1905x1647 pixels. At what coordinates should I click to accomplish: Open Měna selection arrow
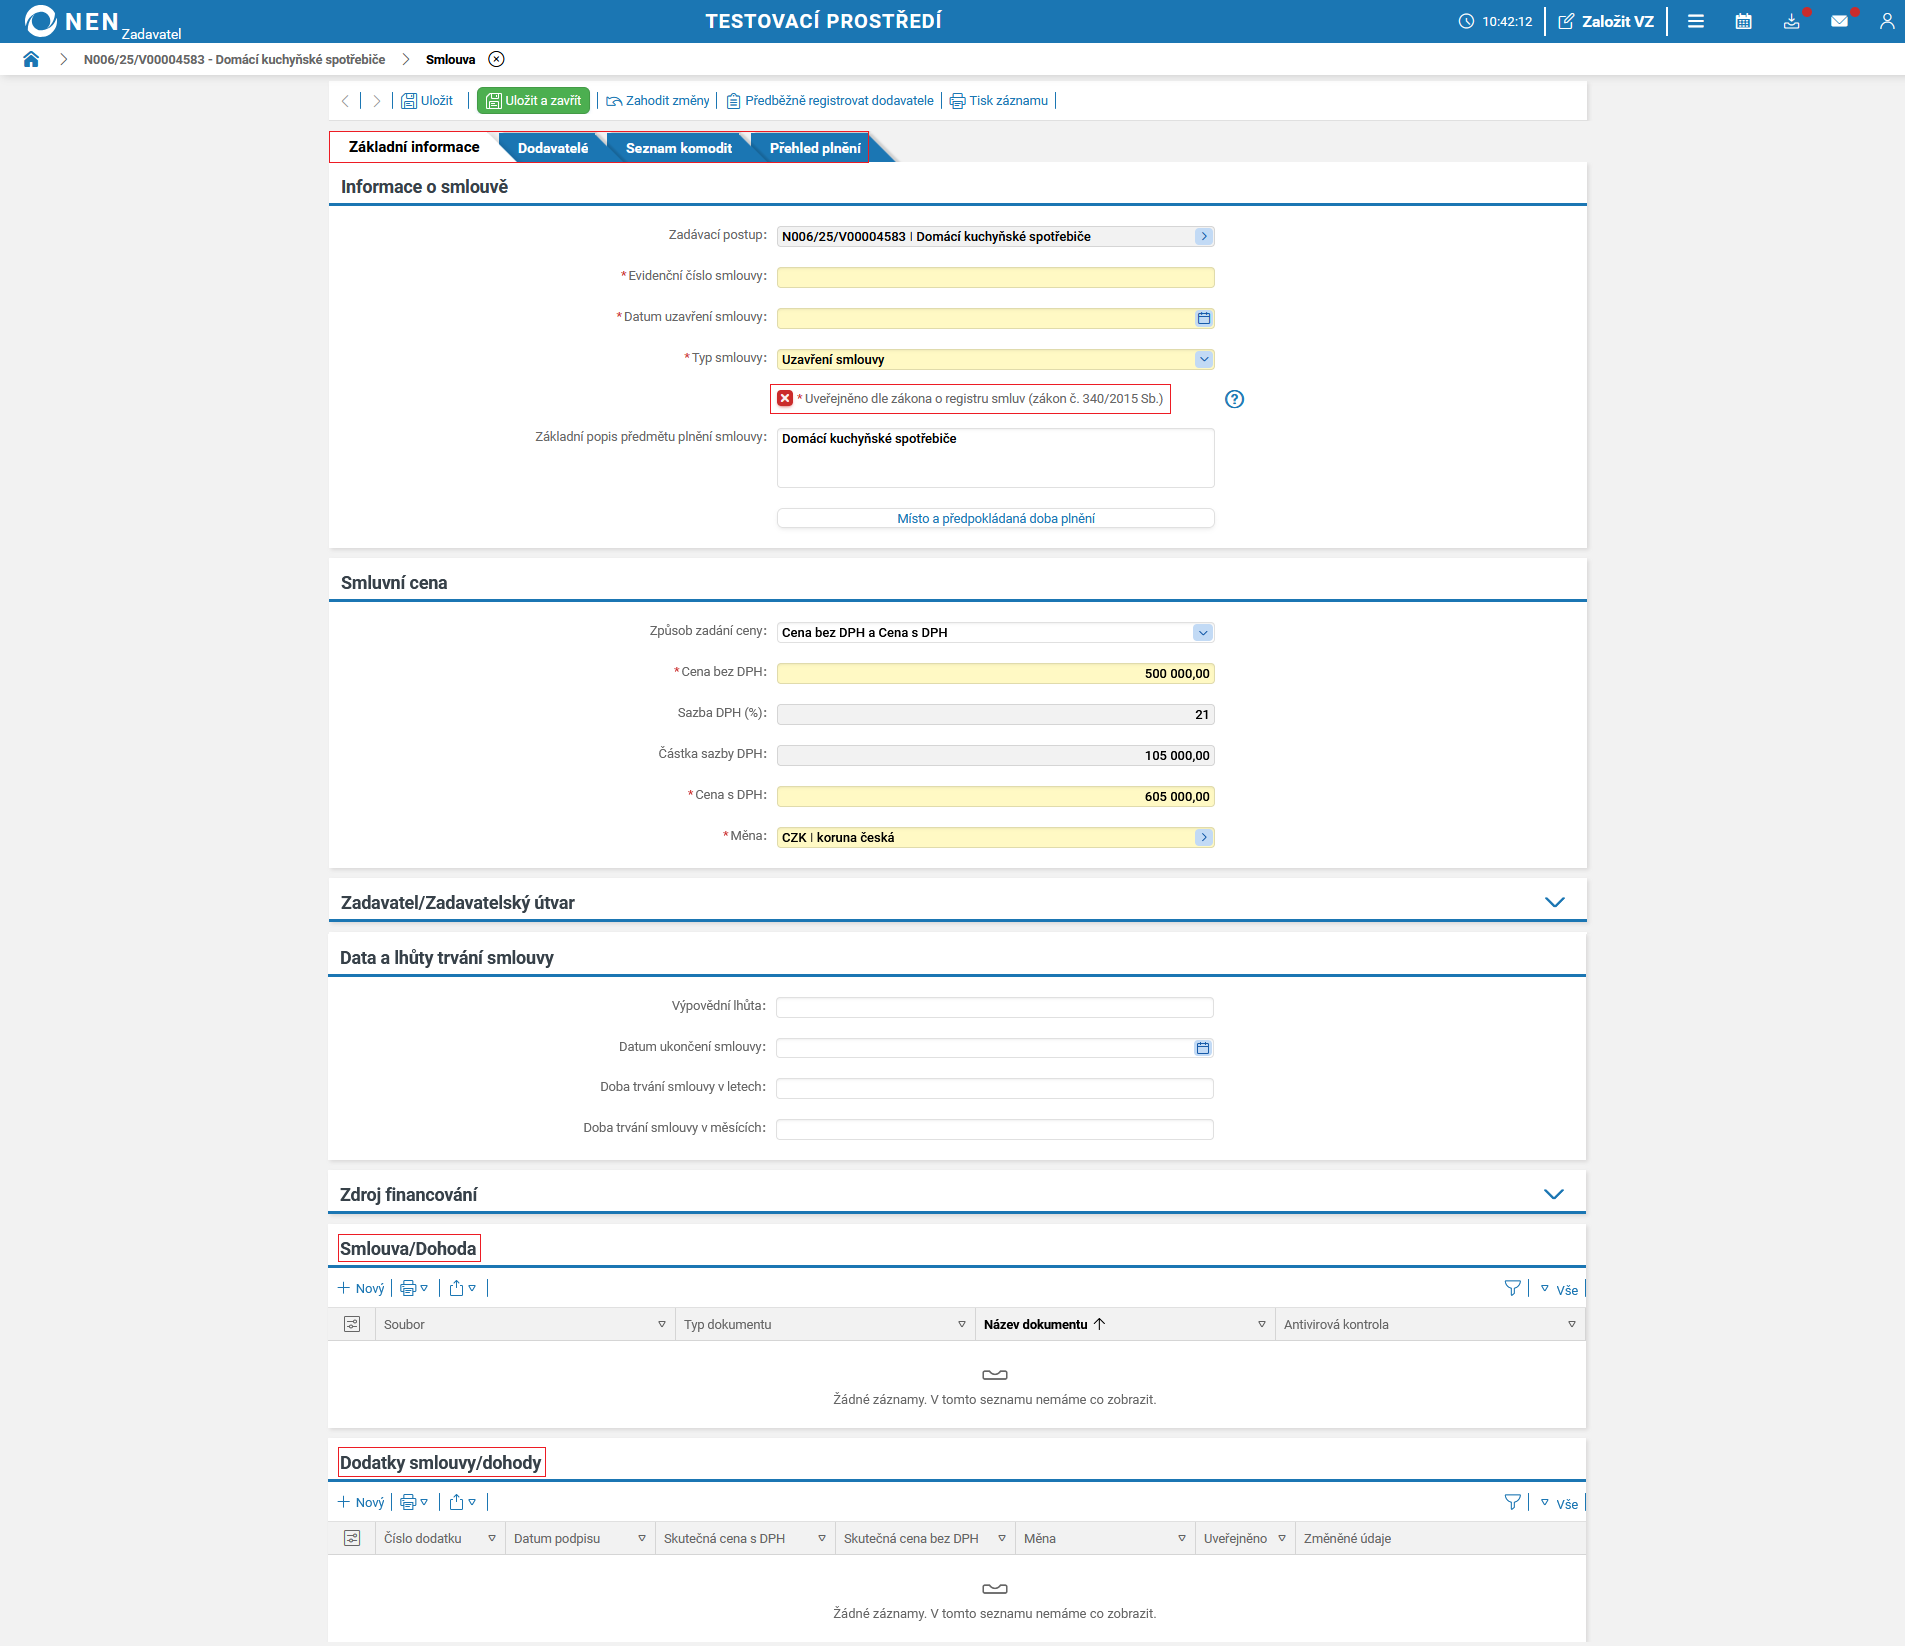point(1204,838)
